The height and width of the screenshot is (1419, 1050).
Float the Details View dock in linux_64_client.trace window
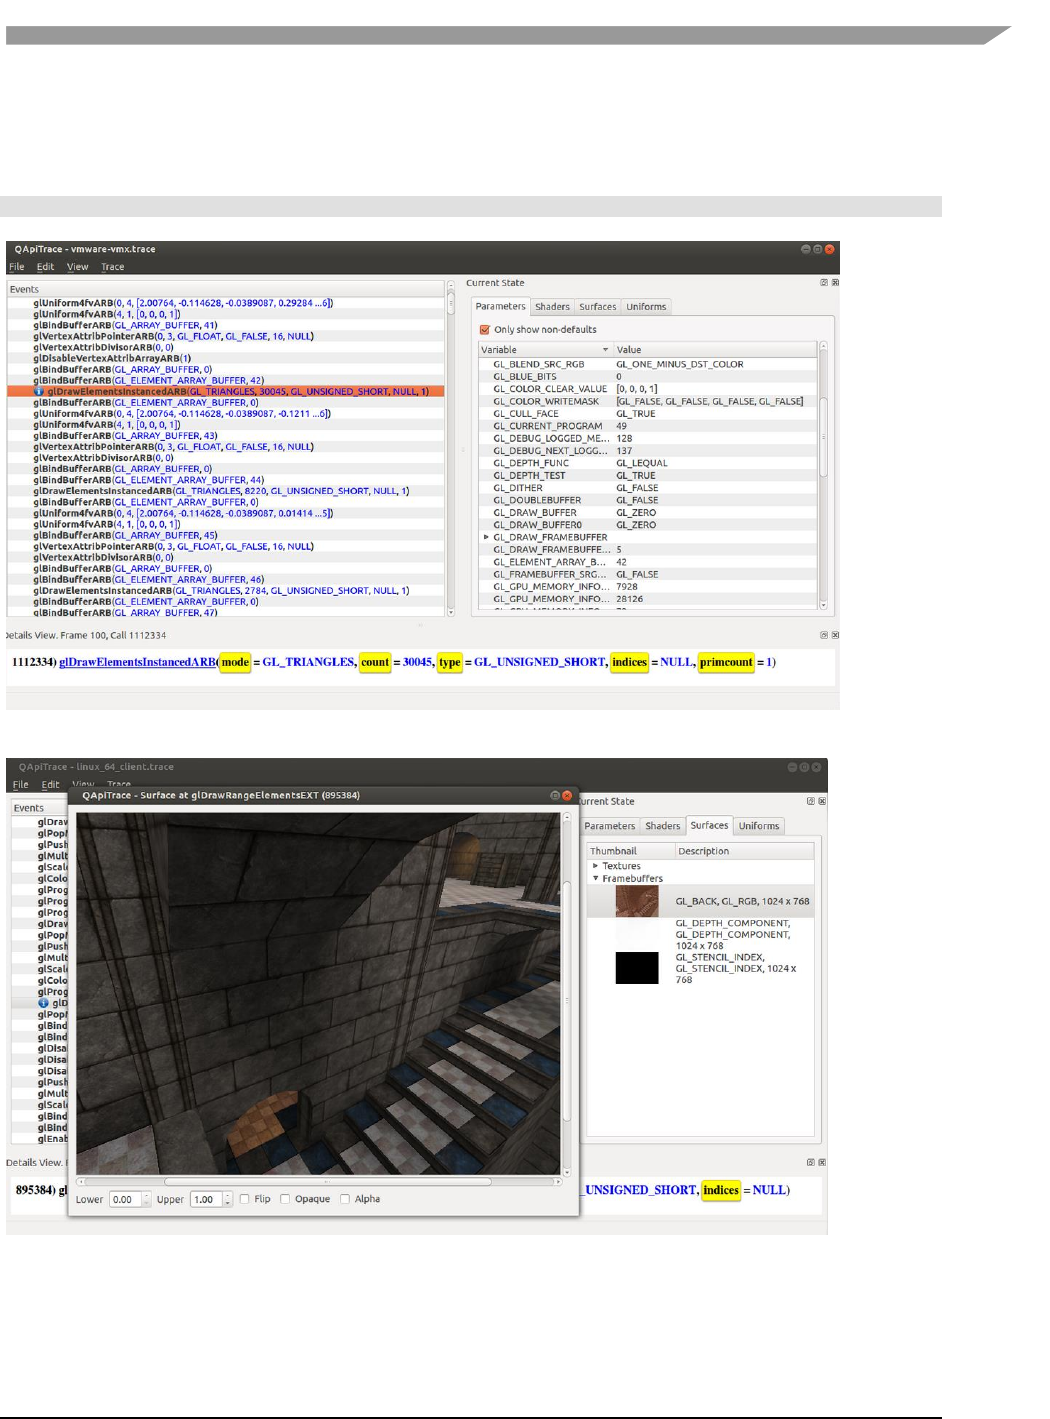811,1162
